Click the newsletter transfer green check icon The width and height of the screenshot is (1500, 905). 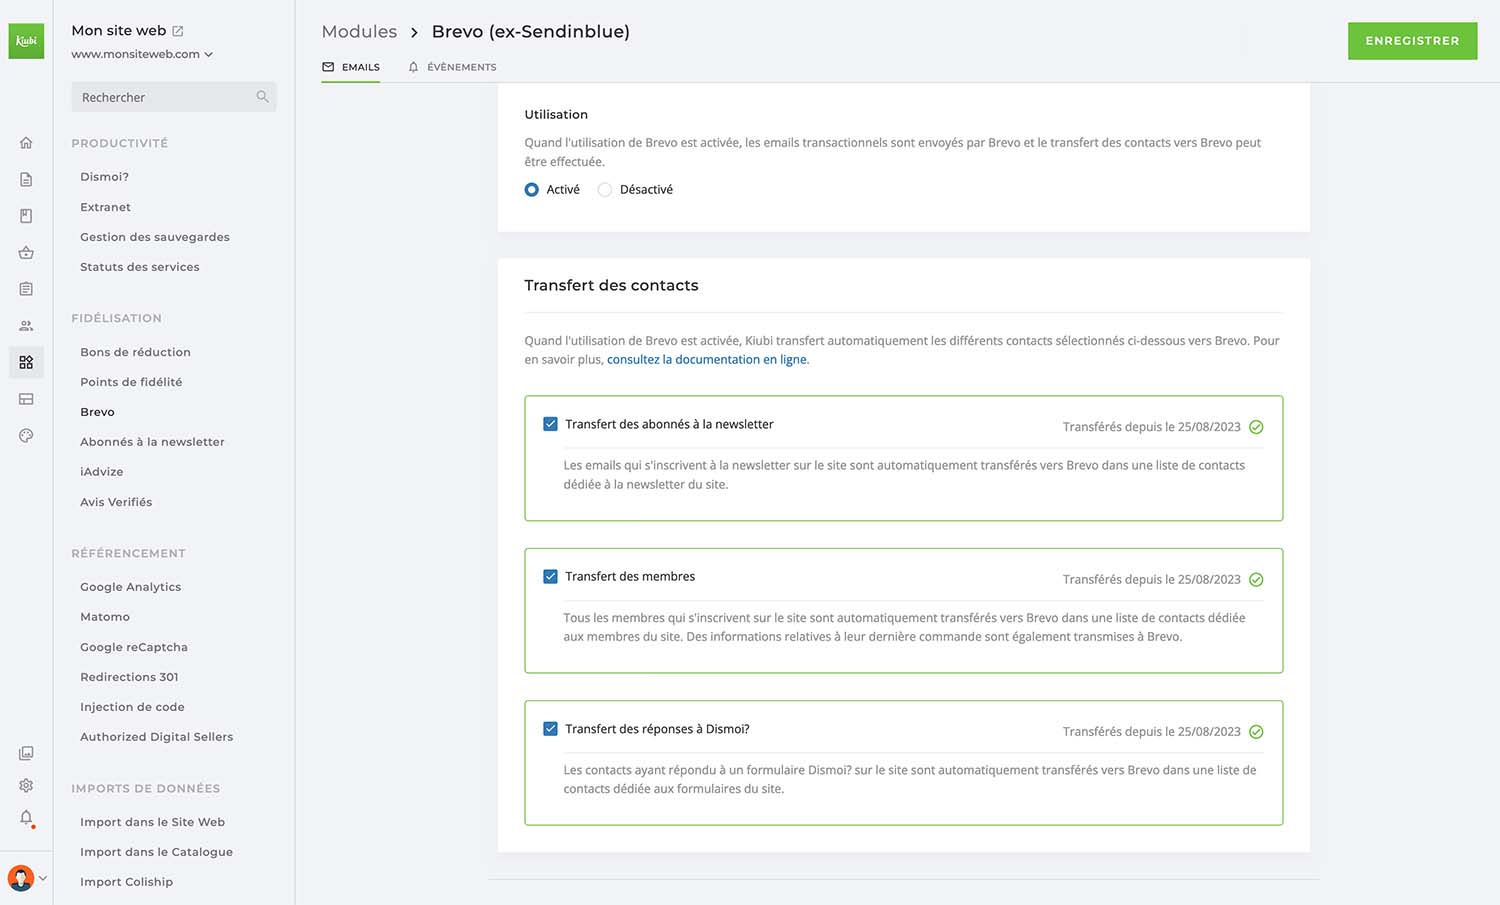pos(1256,427)
